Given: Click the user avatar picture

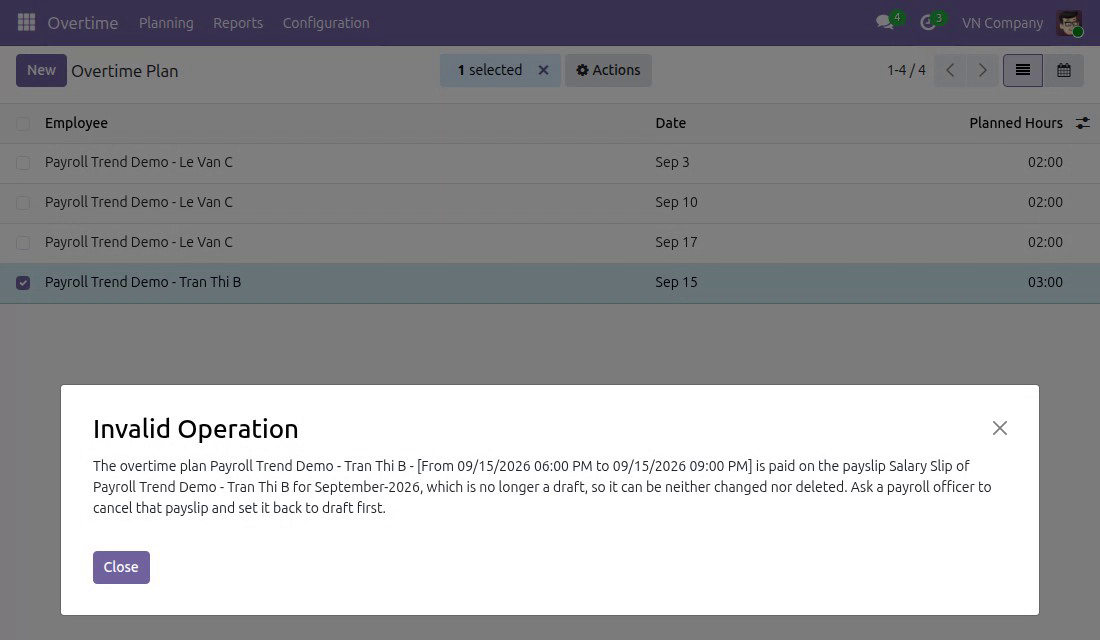Looking at the screenshot, I should 1069,22.
